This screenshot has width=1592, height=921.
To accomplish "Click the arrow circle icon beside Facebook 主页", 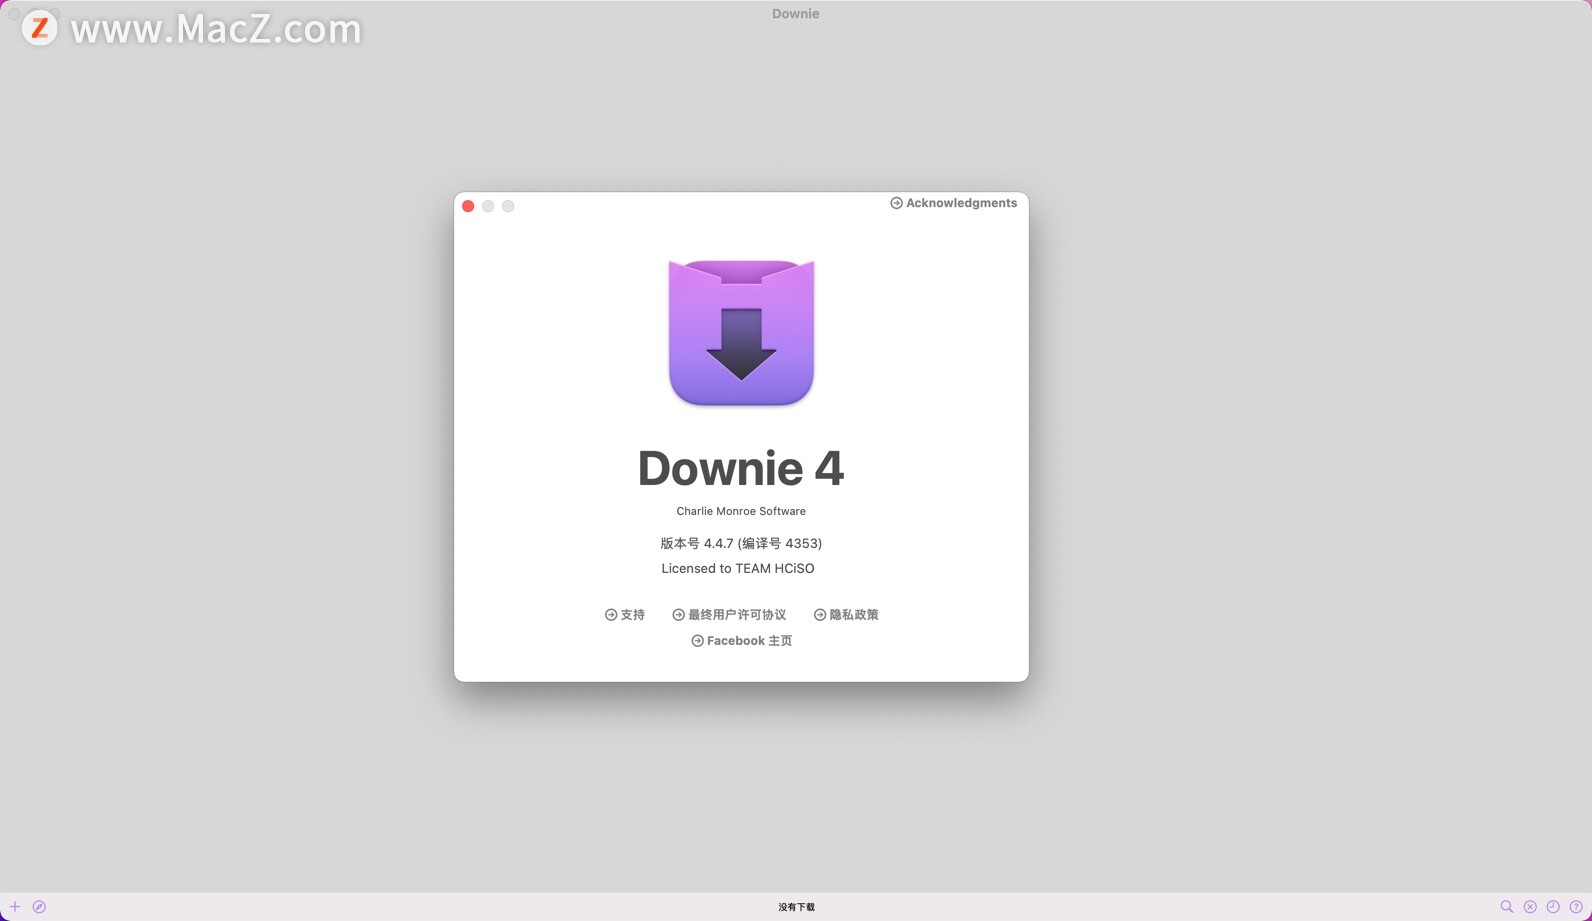I will pyautogui.click(x=697, y=641).
